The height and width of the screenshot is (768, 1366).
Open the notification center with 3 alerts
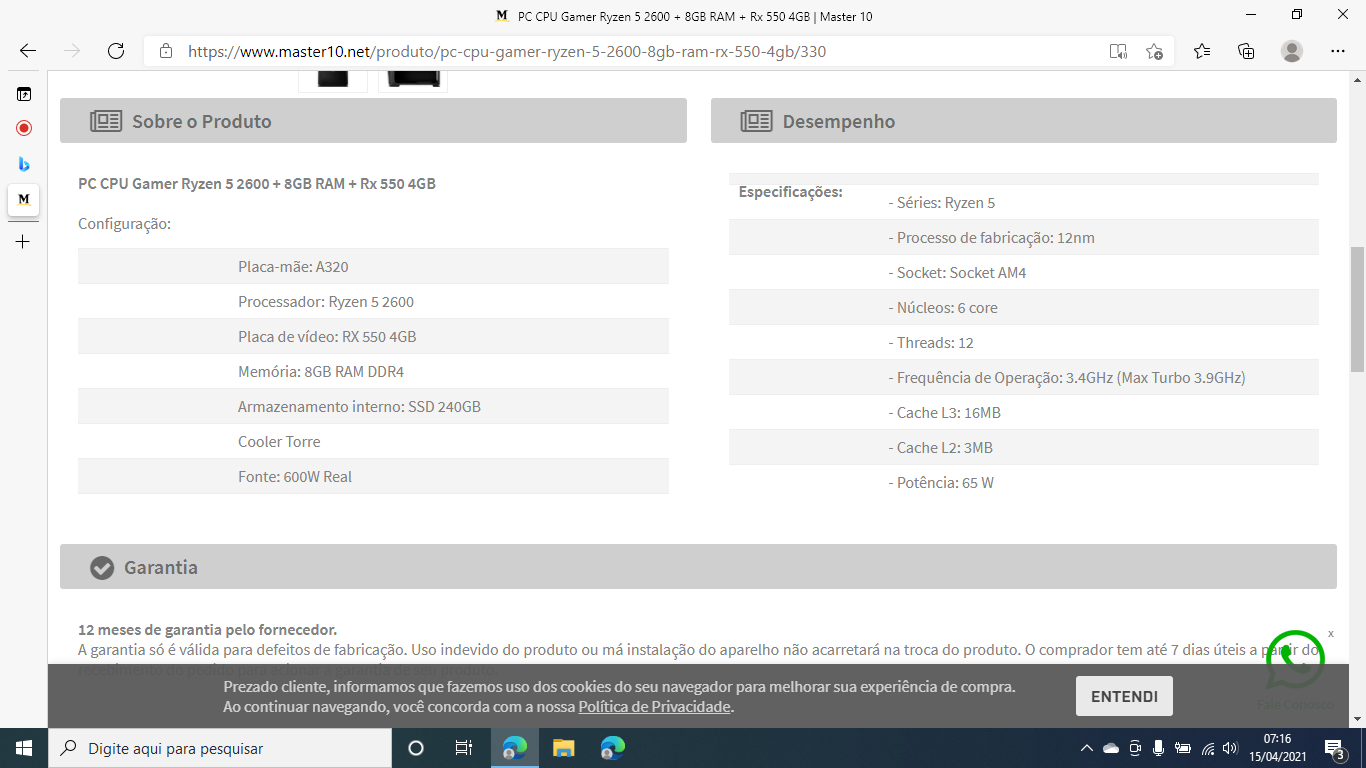click(1334, 748)
